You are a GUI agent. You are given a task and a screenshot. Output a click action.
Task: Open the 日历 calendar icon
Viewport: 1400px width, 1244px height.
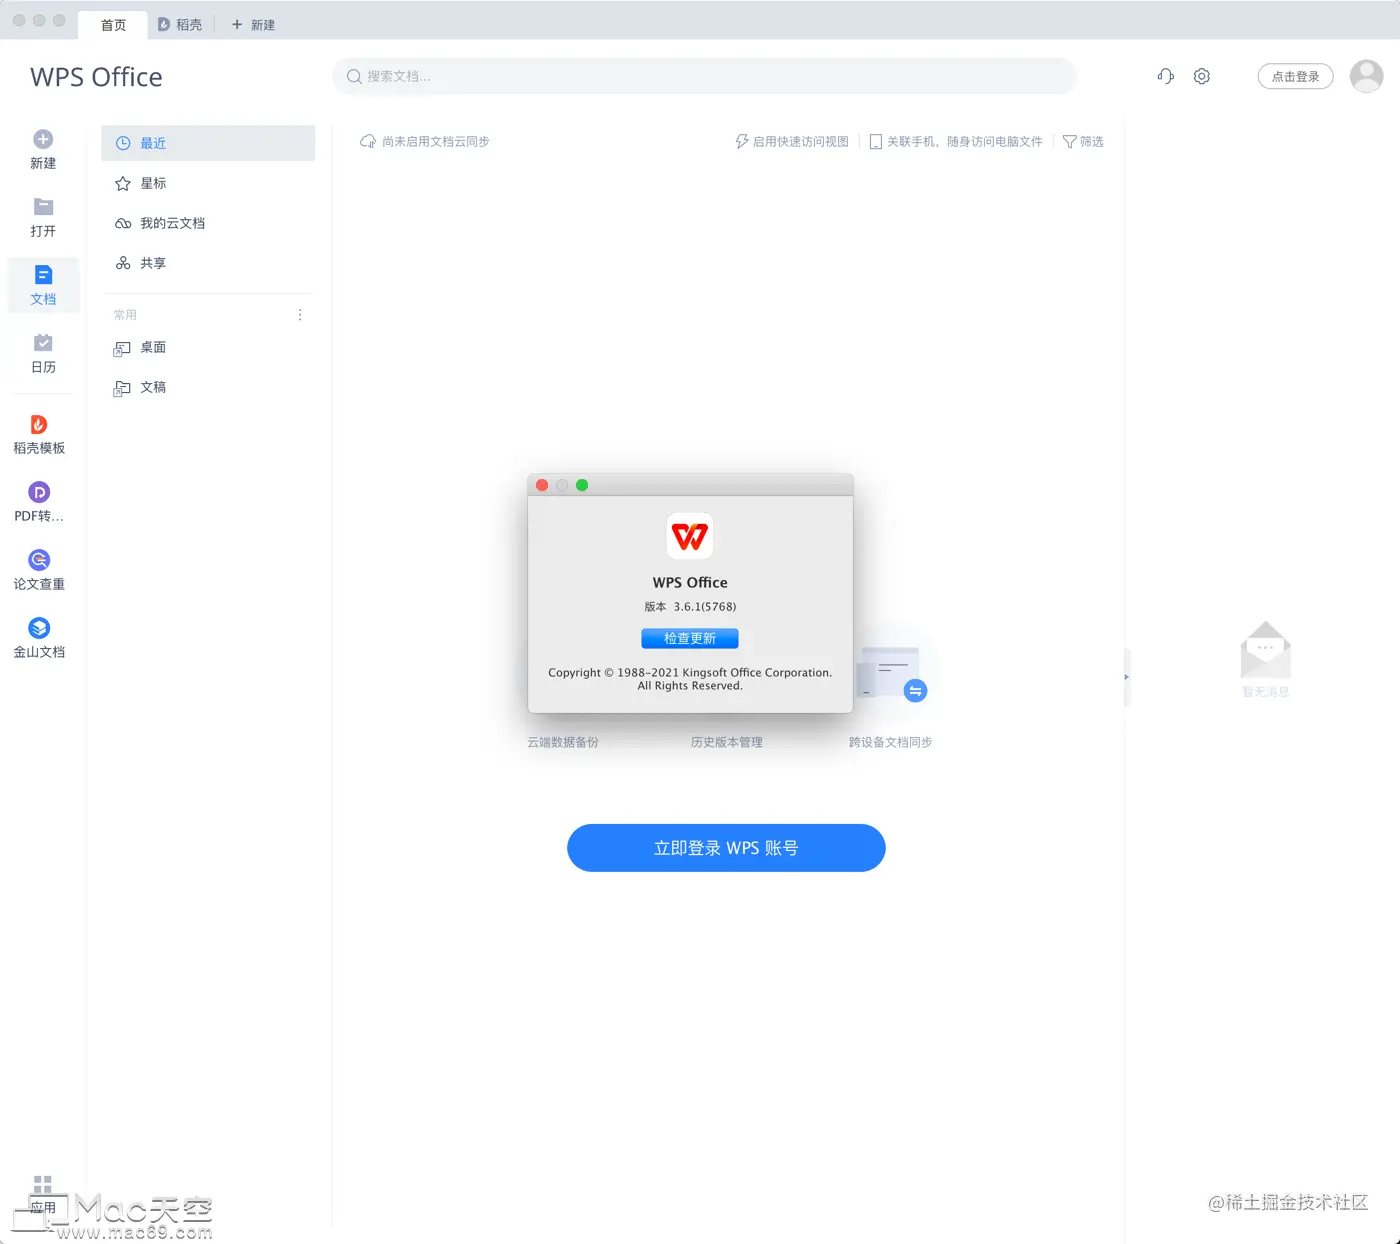(43, 343)
